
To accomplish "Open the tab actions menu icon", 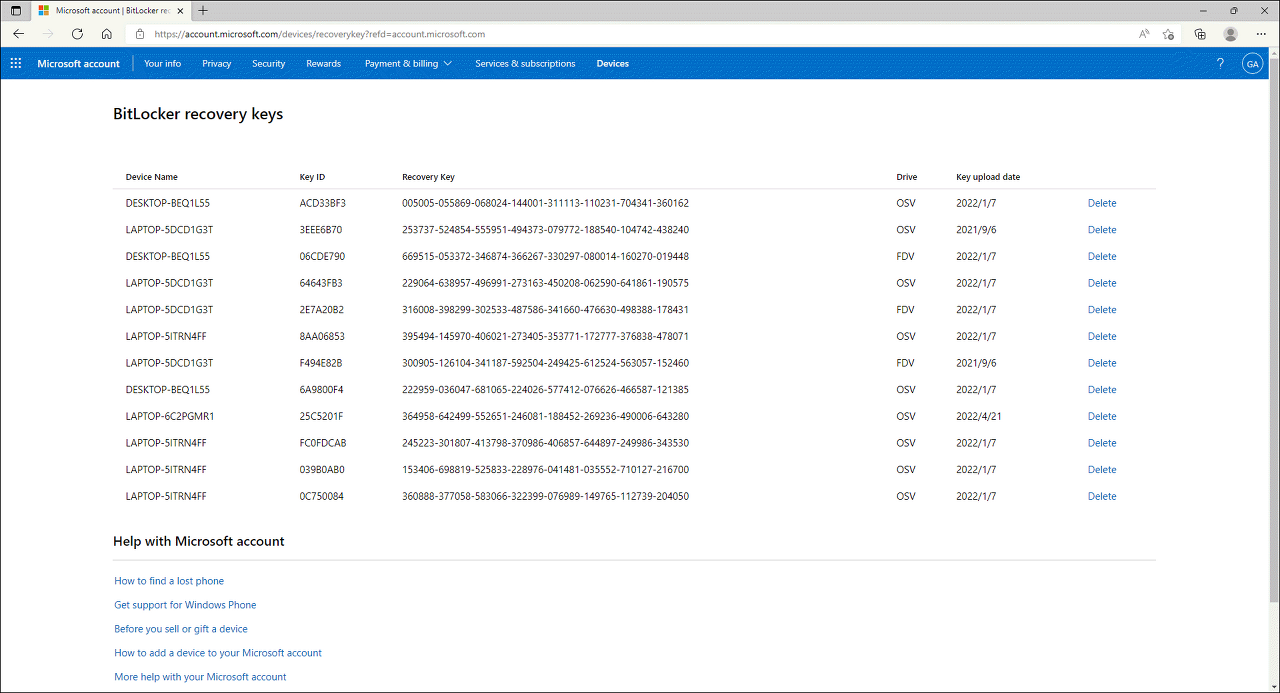I will (x=15, y=10).
